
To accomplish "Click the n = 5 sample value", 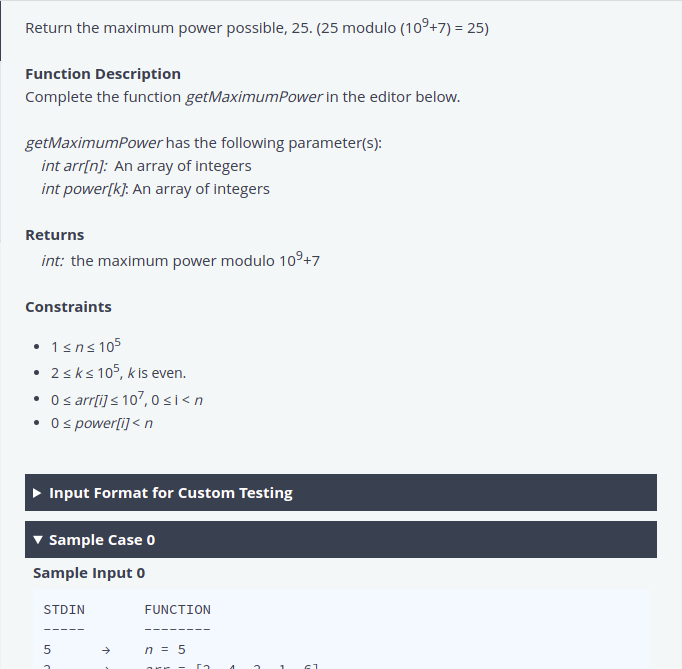I will pos(165,650).
